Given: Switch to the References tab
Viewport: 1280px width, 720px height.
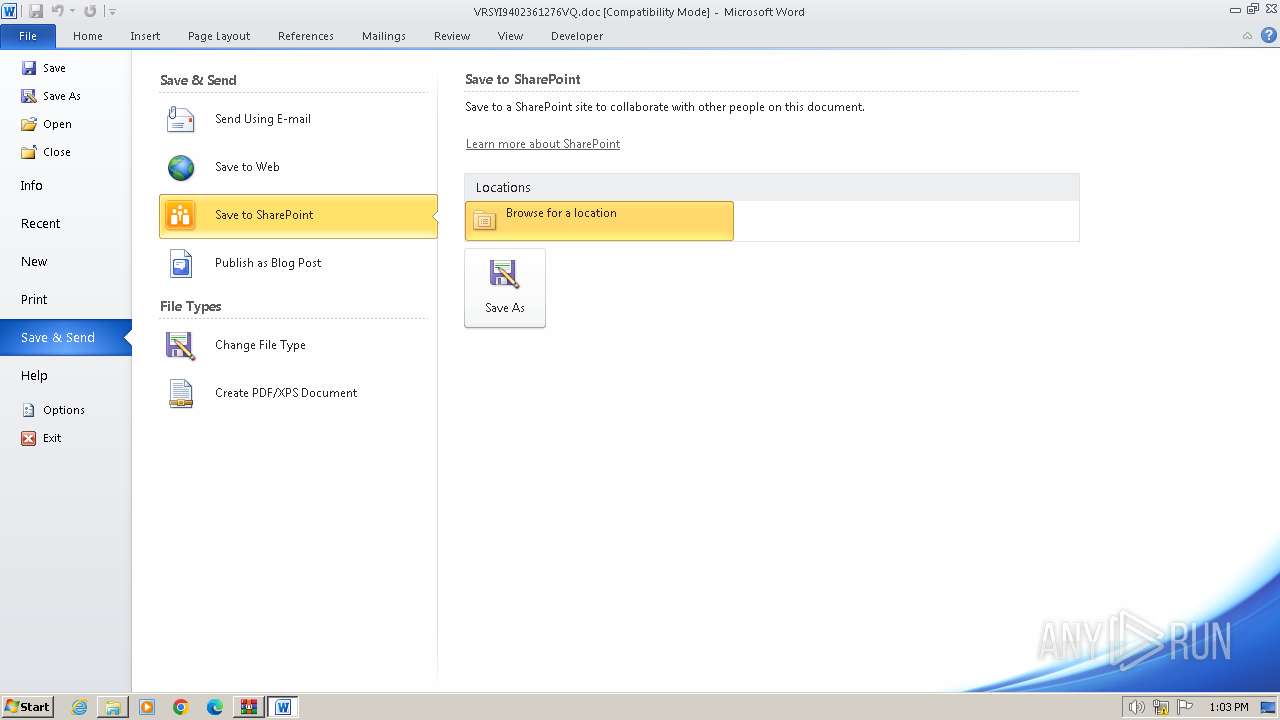Looking at the screenshot, I should (x=306, y=36).
